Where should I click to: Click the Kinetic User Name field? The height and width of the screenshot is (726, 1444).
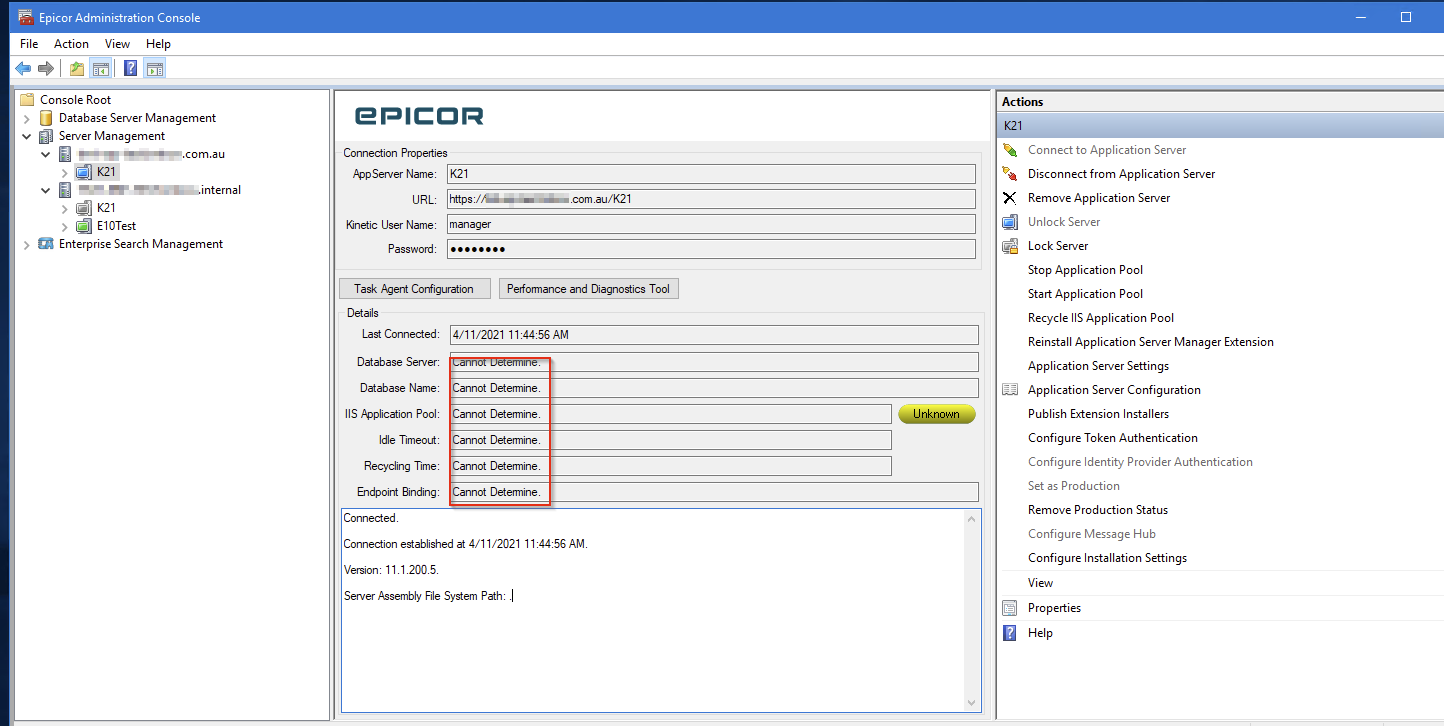pos(711,224)
